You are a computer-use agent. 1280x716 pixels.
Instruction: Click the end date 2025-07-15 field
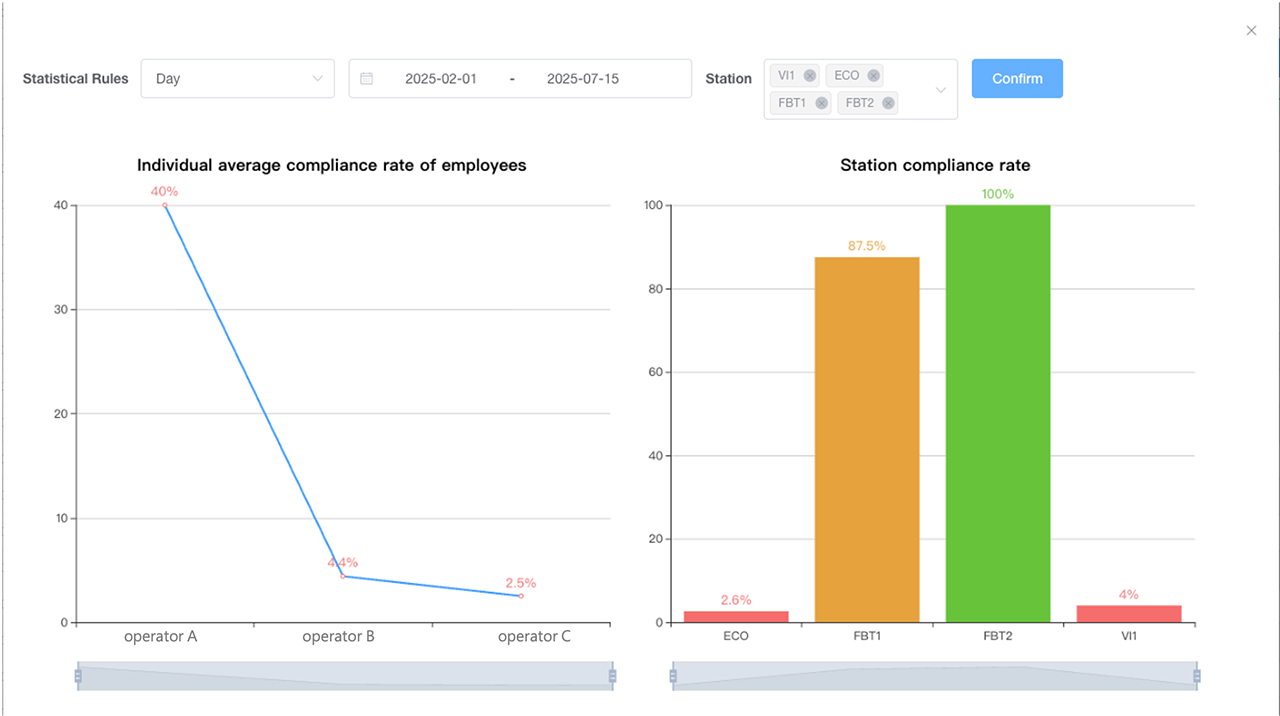(x=582, y=79)
